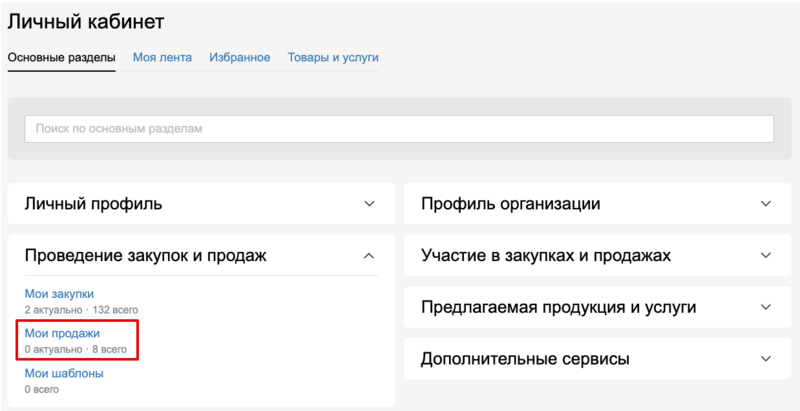Expand Предлагаемая продукция и услуги section title
Screen dimensions: 800x411
(558, 307)
